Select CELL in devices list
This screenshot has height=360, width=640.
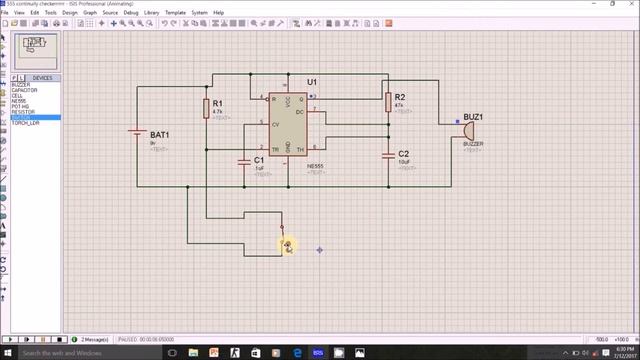pyautogui.click(x=36, y=96)
